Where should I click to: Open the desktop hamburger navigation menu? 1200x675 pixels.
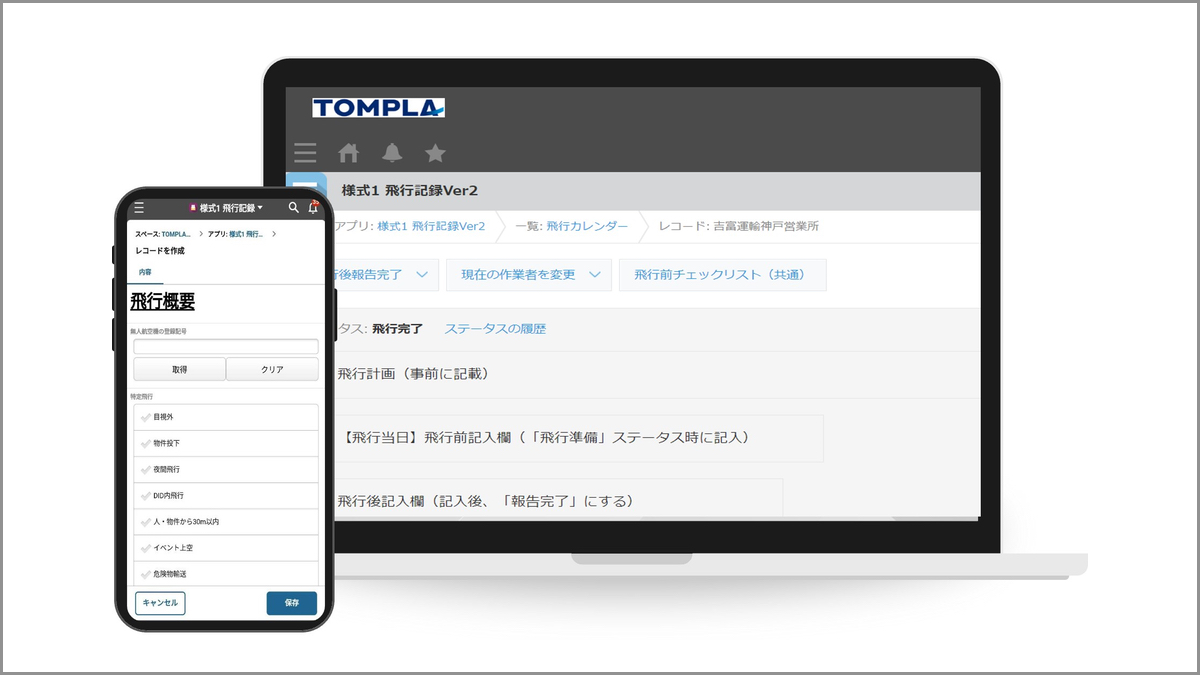(x=304, y=152)
